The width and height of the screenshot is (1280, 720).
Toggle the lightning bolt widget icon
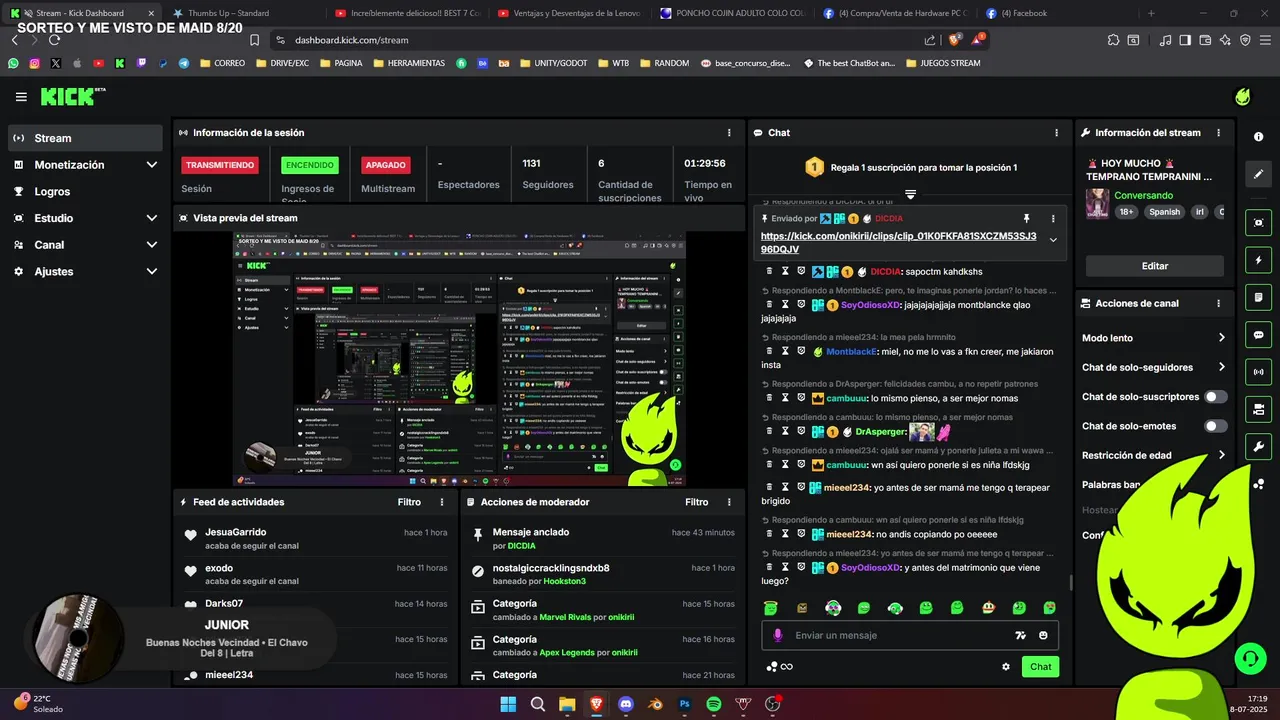click(1258, 260)
